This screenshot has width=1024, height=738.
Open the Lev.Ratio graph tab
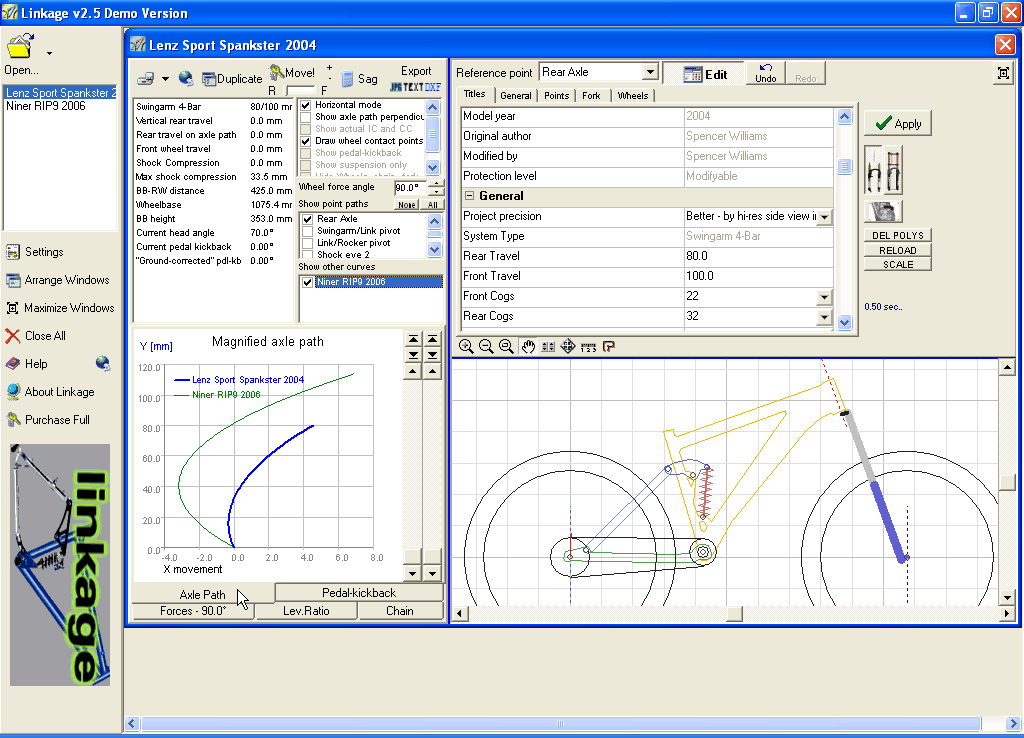pyautogui.click(x=306, y=611)
